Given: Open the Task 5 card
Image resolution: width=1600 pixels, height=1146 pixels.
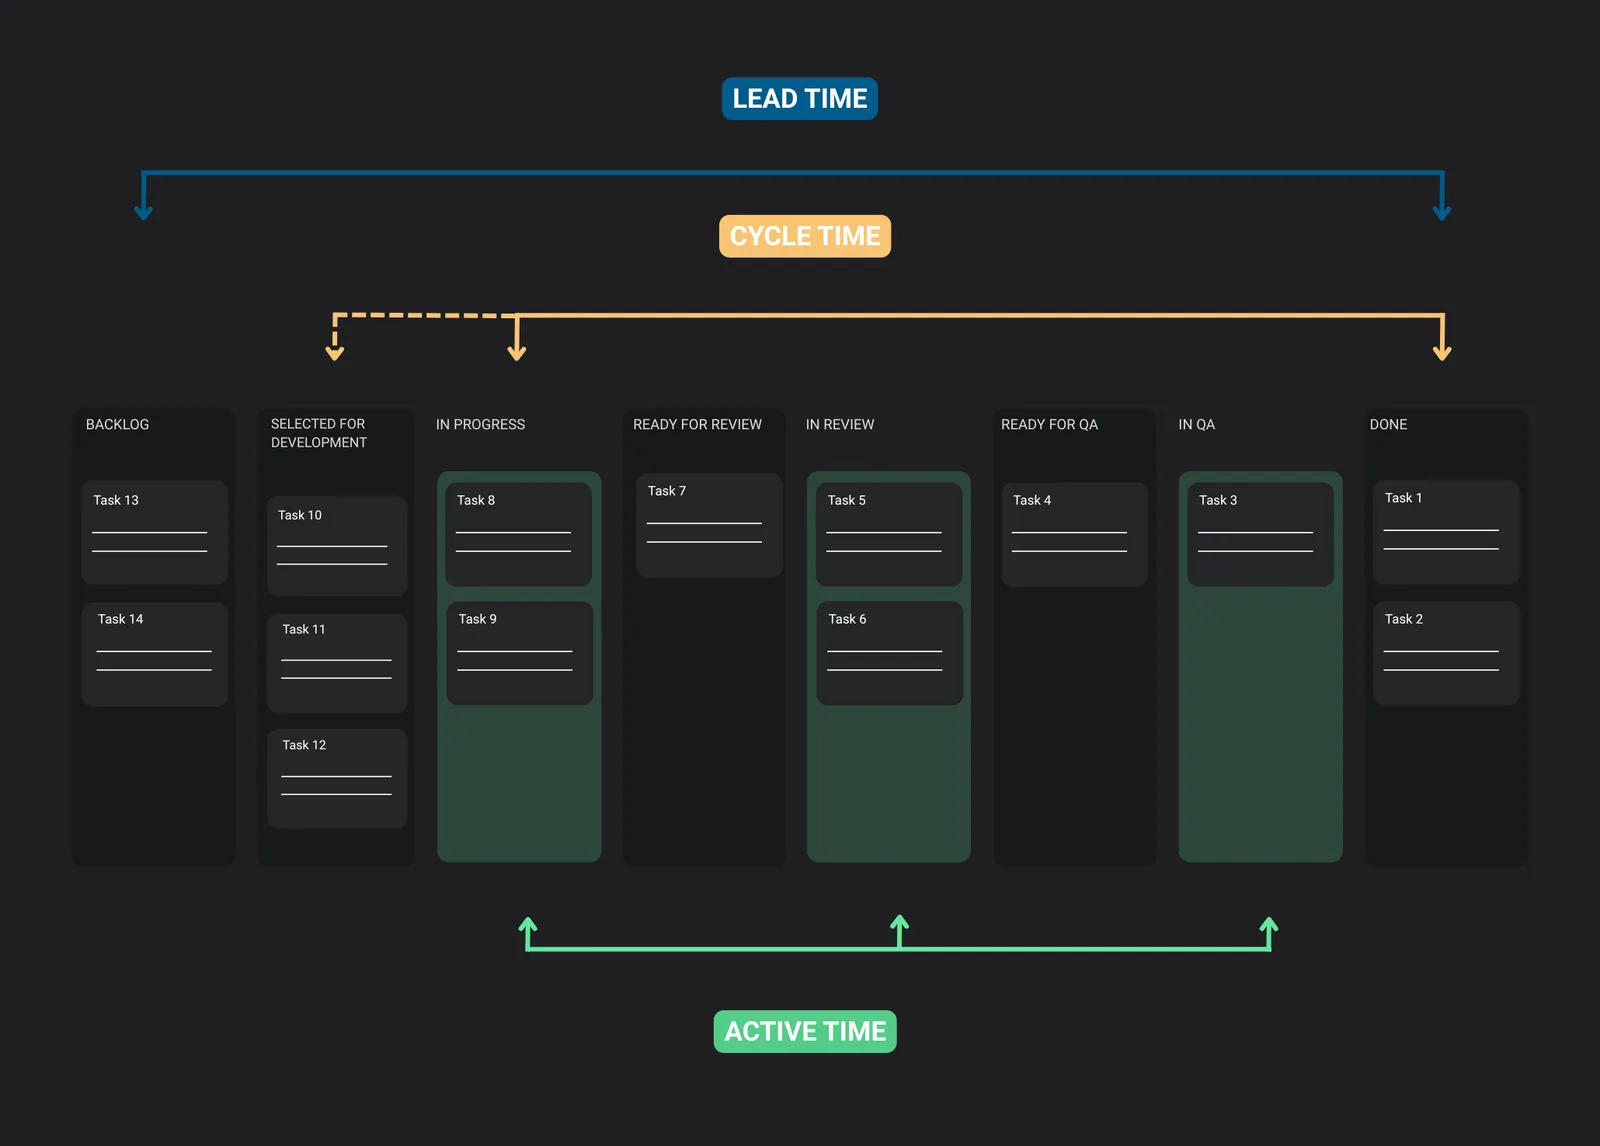Looking at the screenshot, I should click(x=889, y=534).
